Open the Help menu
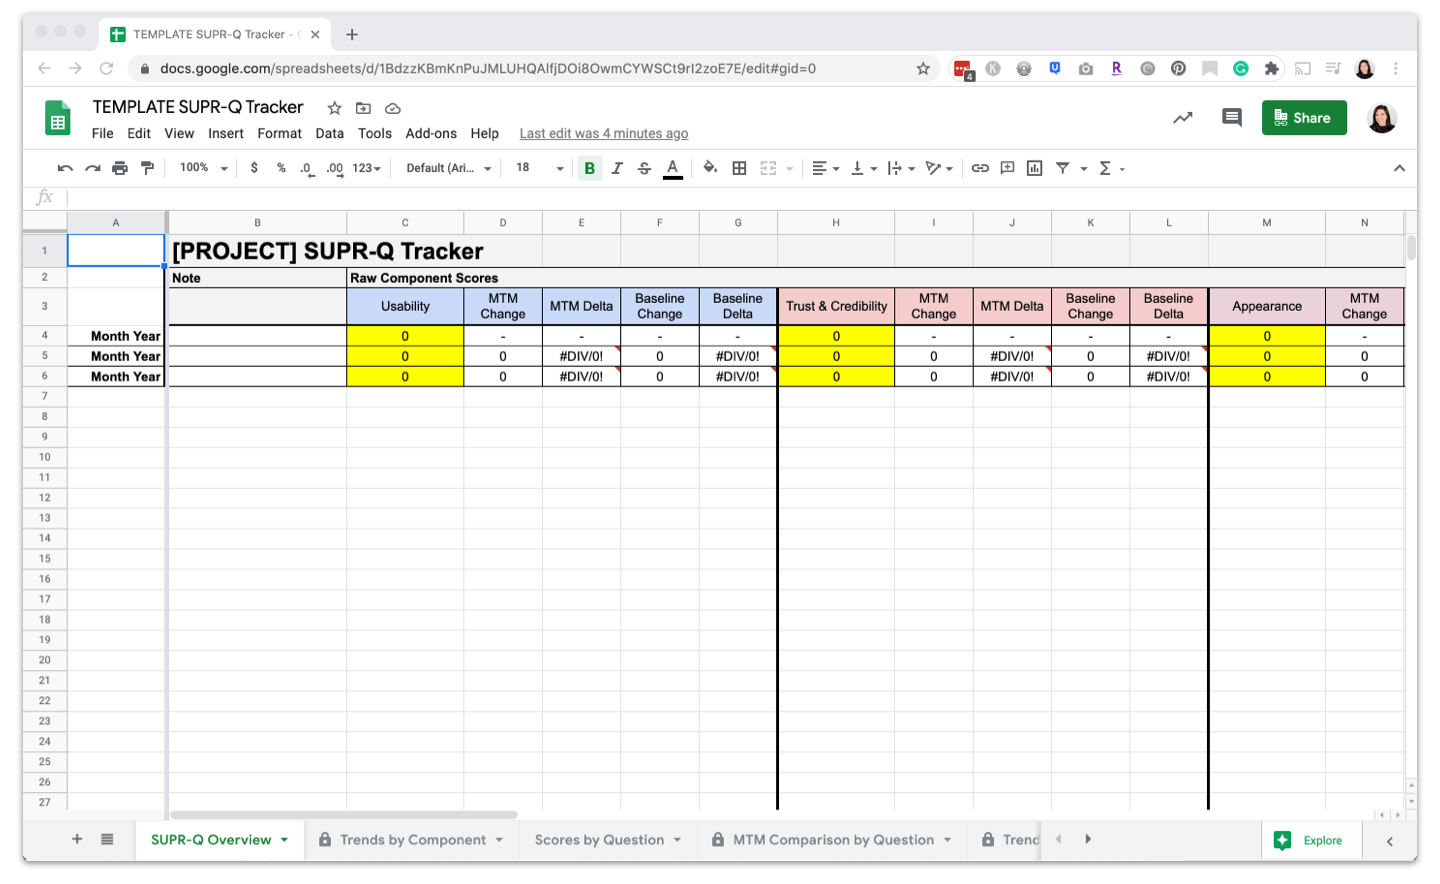The height and width of the screenshot is (884, 1440). point(485,133)
